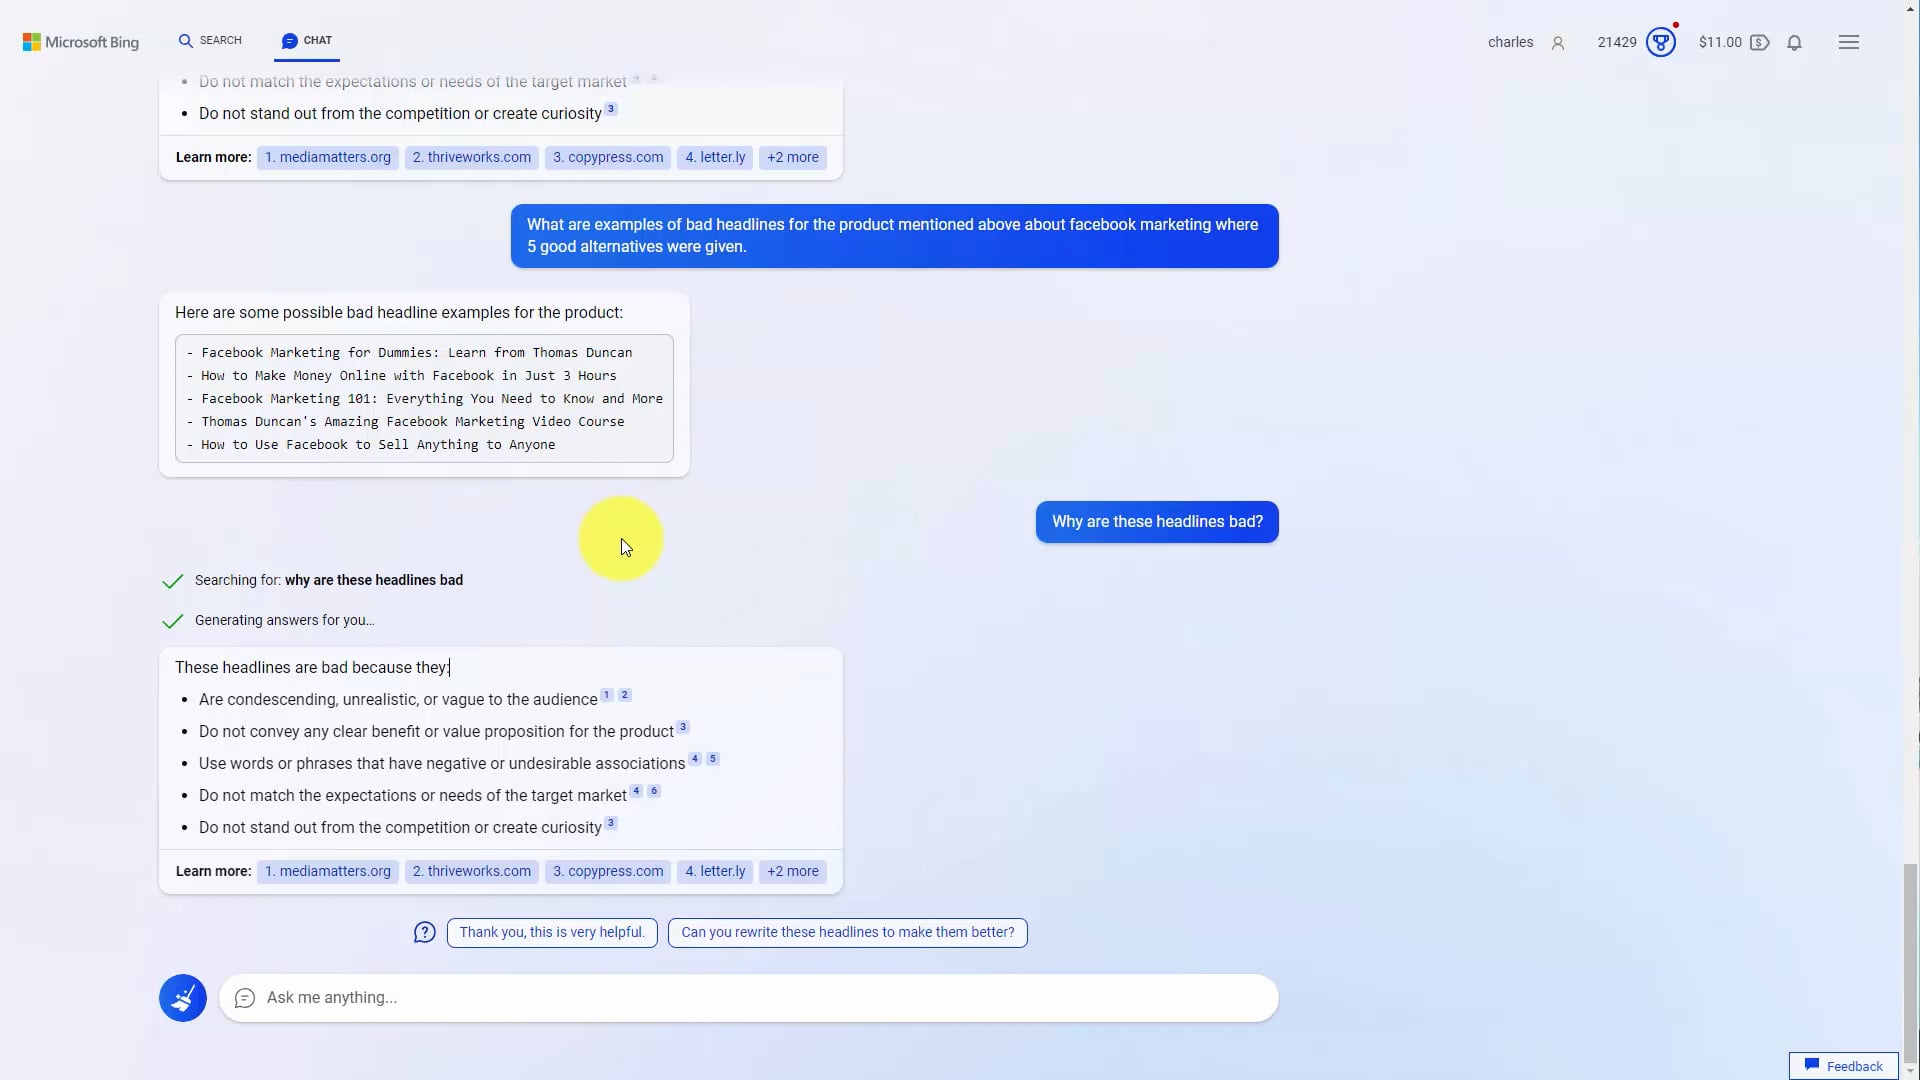Switch to the SEARCH tab

[x=210, y=40]
